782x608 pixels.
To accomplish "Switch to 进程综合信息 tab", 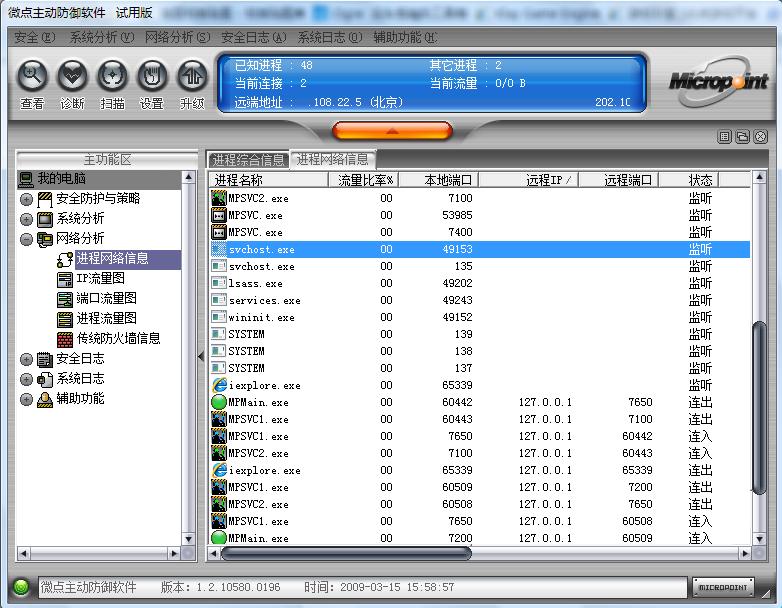I will (248, 160).
